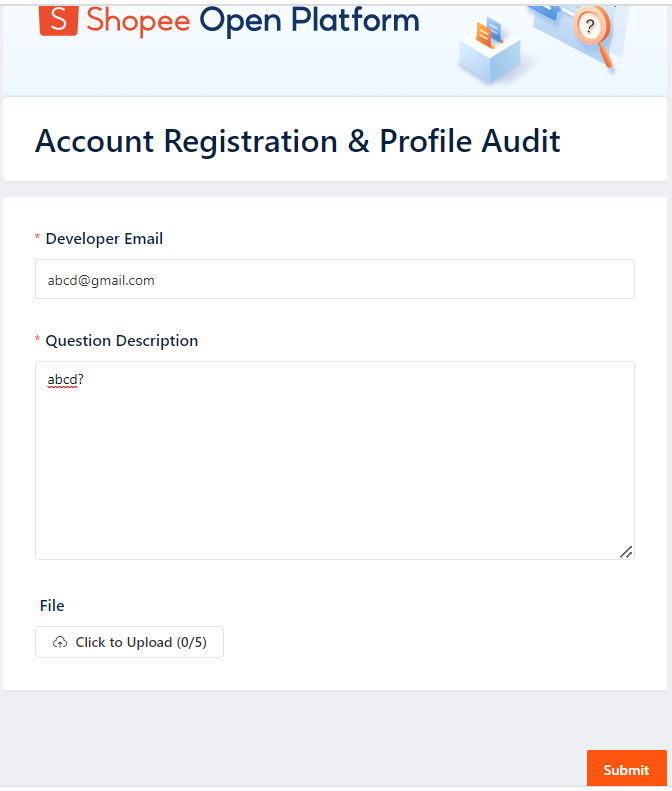Click the textarea resize handle corner

point(626,551)
